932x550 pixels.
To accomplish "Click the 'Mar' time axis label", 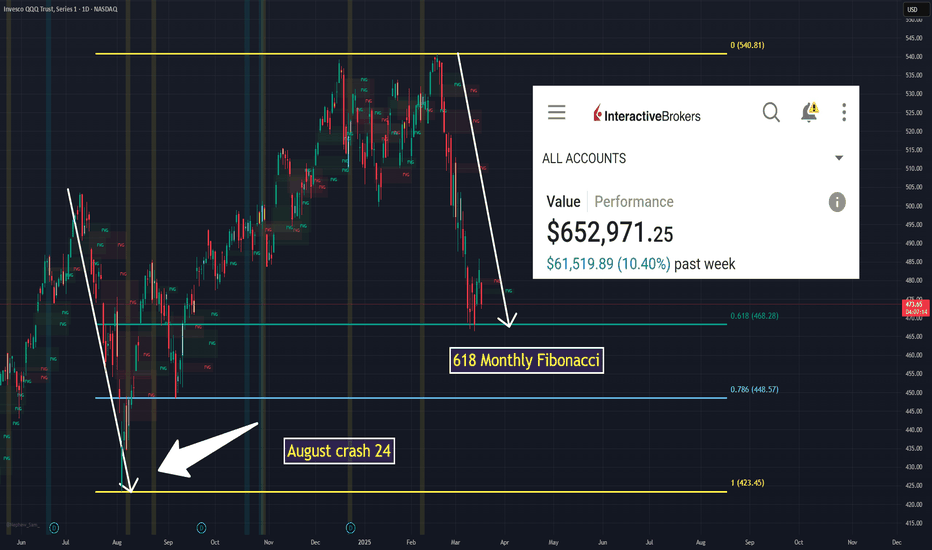I will pyautogui.click(x=455, y=542).
